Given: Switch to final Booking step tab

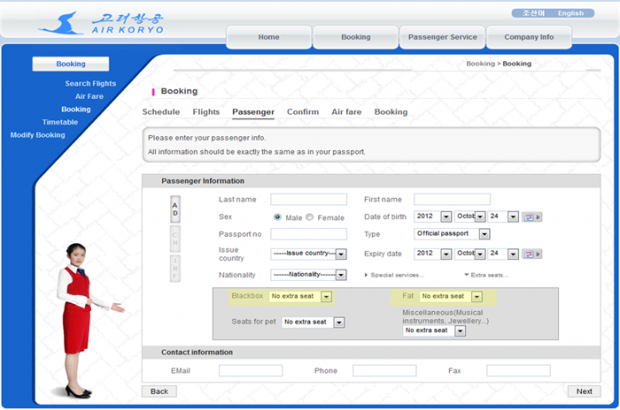Looking at the screenshot, I should pyautogui.click(x=391, y=112).
